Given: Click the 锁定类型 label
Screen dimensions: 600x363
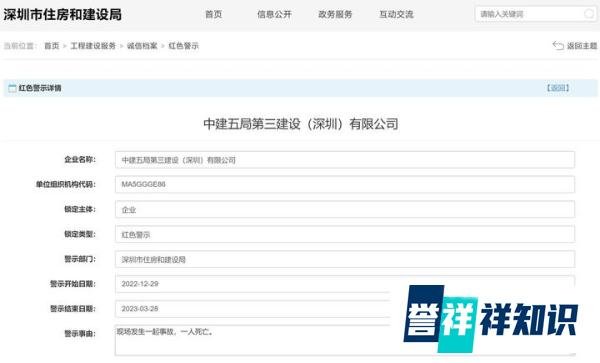Looking at the screenshot, I should 80,234.
